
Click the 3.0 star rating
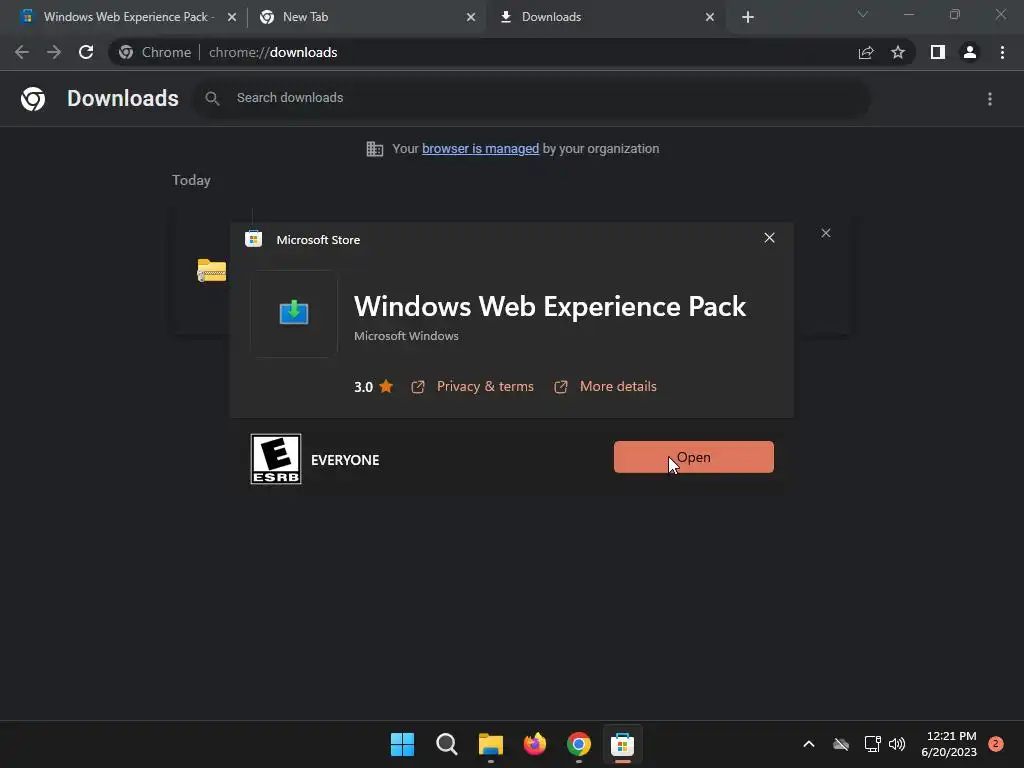[374, 387]
